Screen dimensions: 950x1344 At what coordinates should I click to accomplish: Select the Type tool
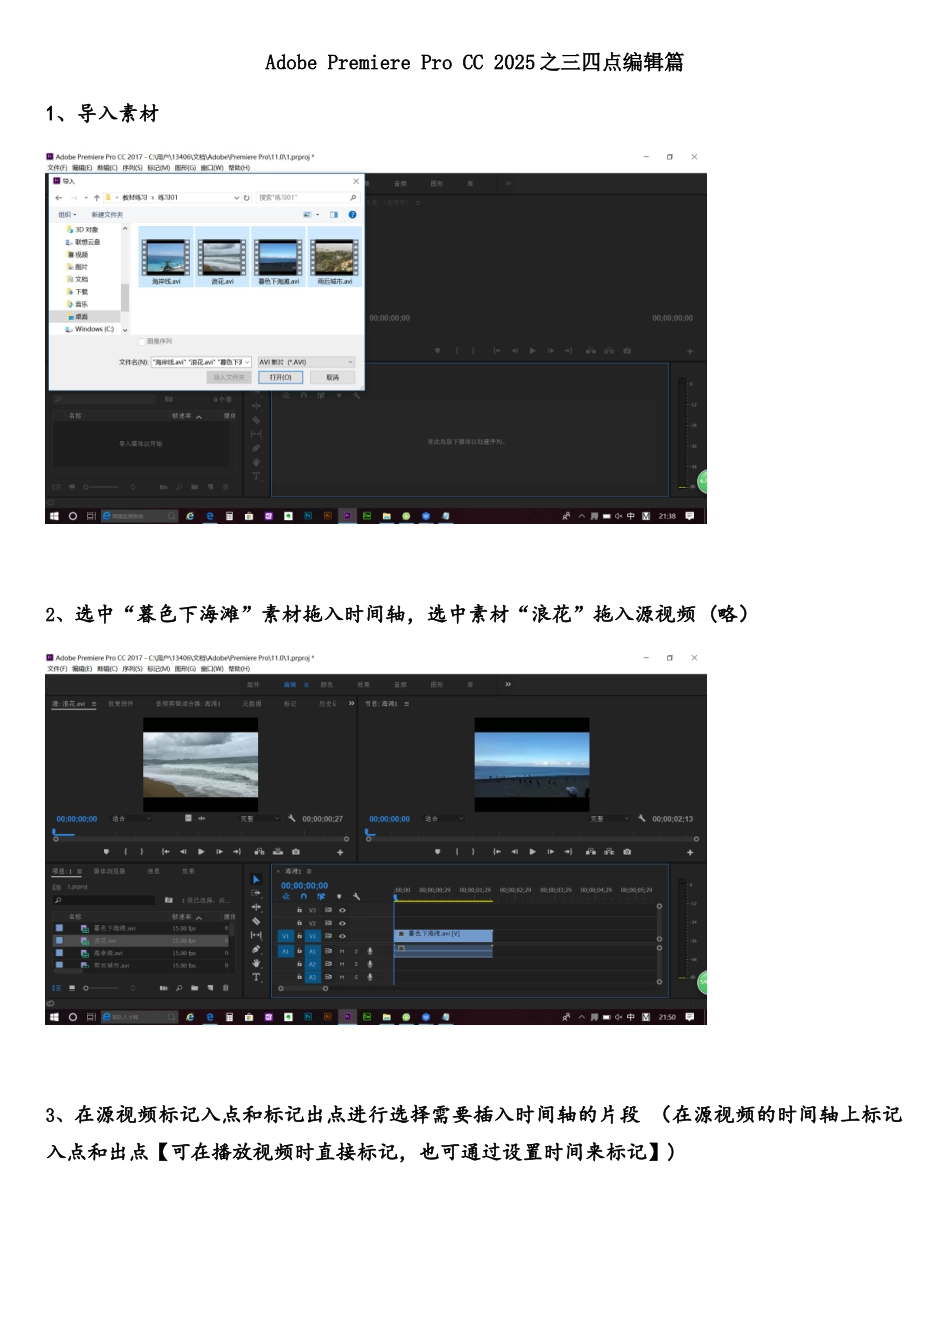click(x=256, y=977)
